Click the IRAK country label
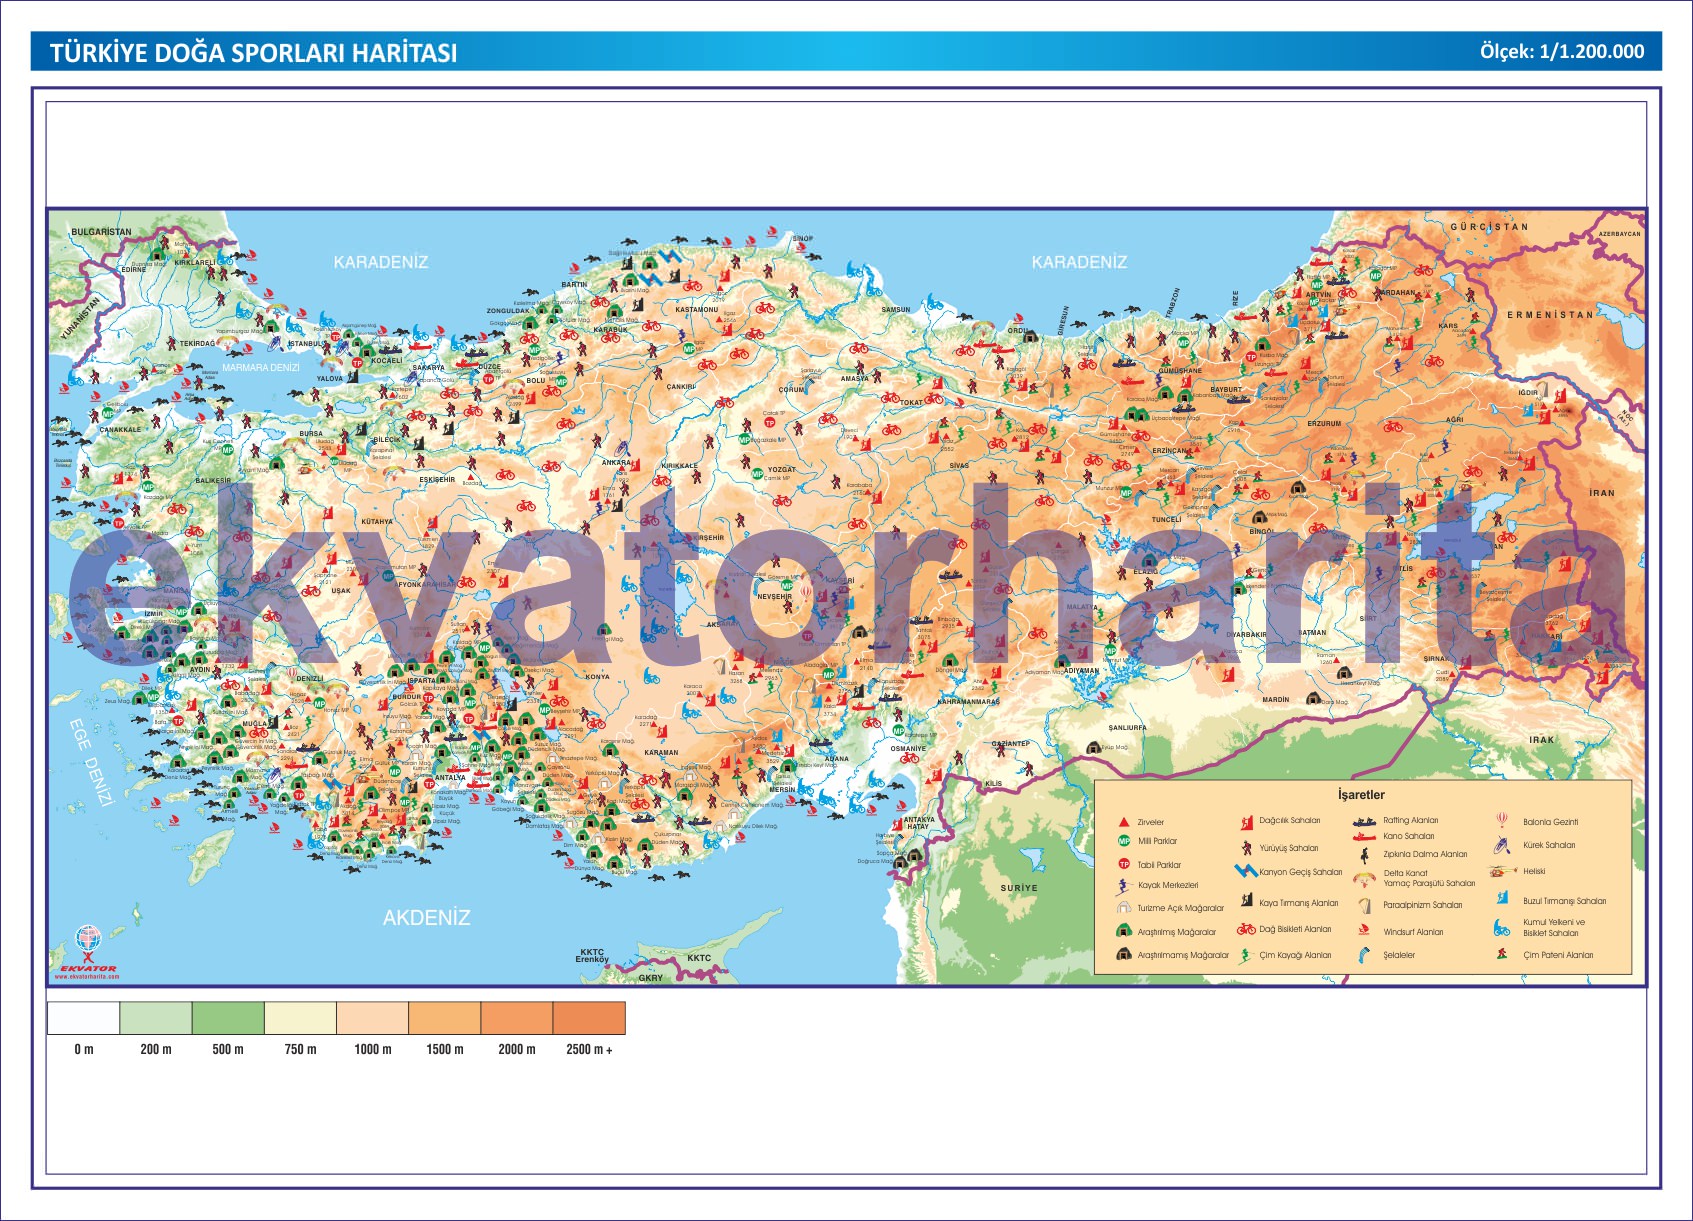The height and width of the screenshot is (1221, 1693). coord(1542,740)
